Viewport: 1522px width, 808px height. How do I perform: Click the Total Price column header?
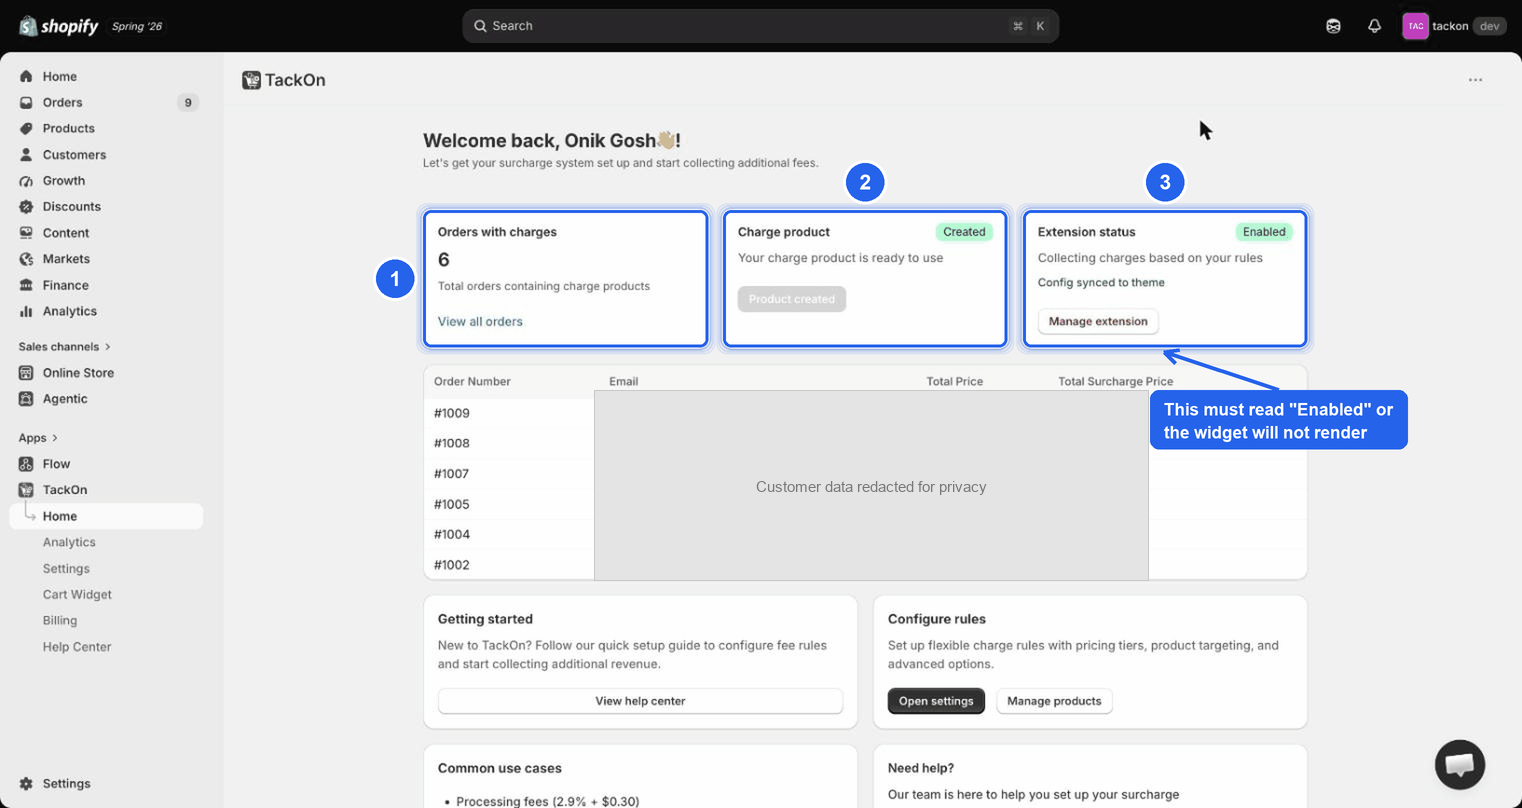(x=955, y=381)
